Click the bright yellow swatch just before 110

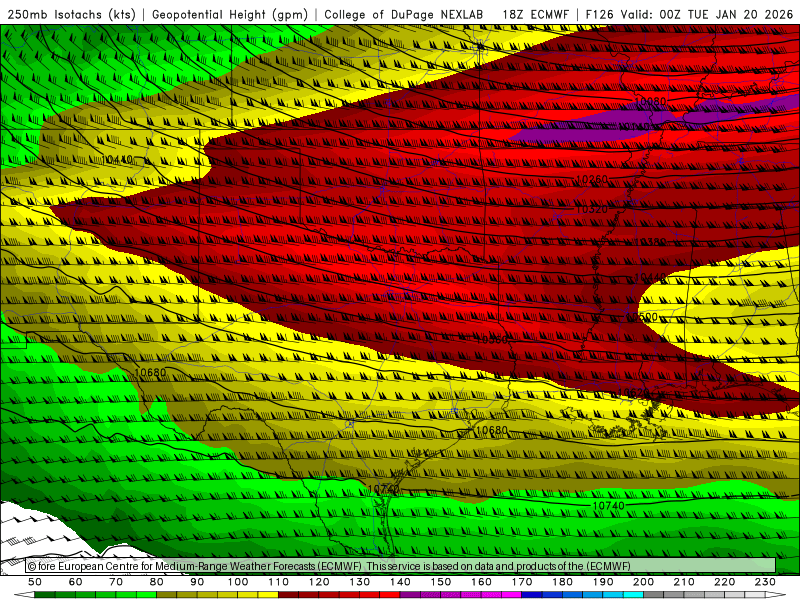(268, 595)
